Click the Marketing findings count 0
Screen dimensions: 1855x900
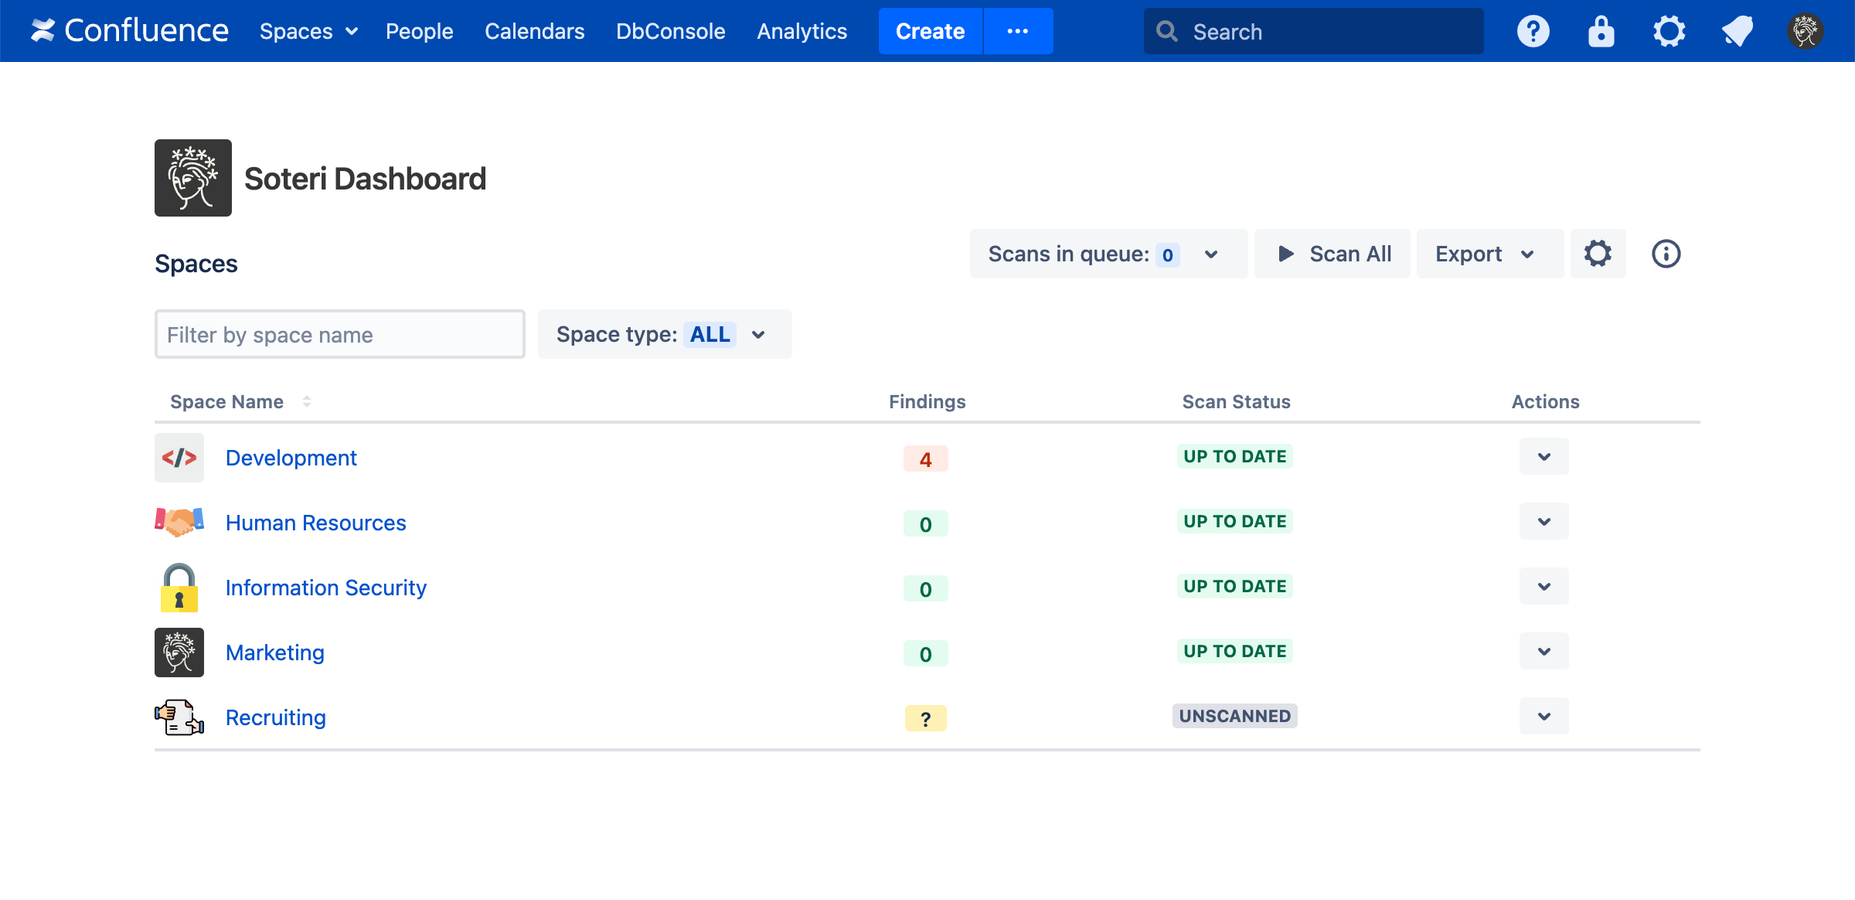926,654
